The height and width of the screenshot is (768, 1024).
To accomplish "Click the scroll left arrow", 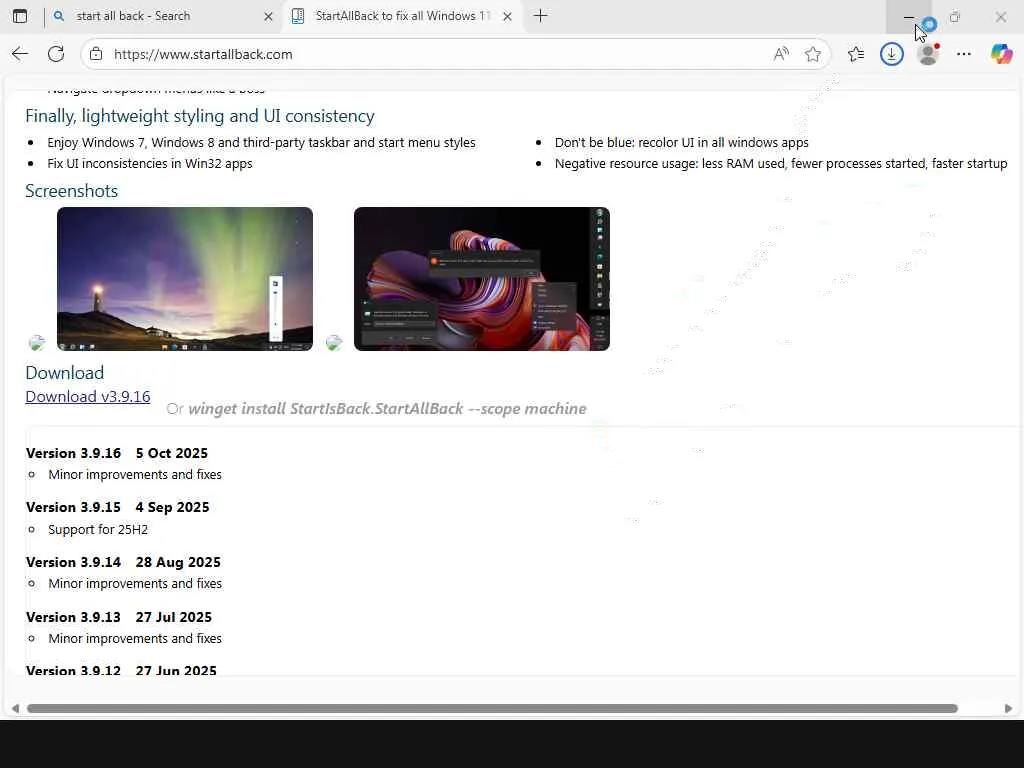I will [x=15, y=709].
